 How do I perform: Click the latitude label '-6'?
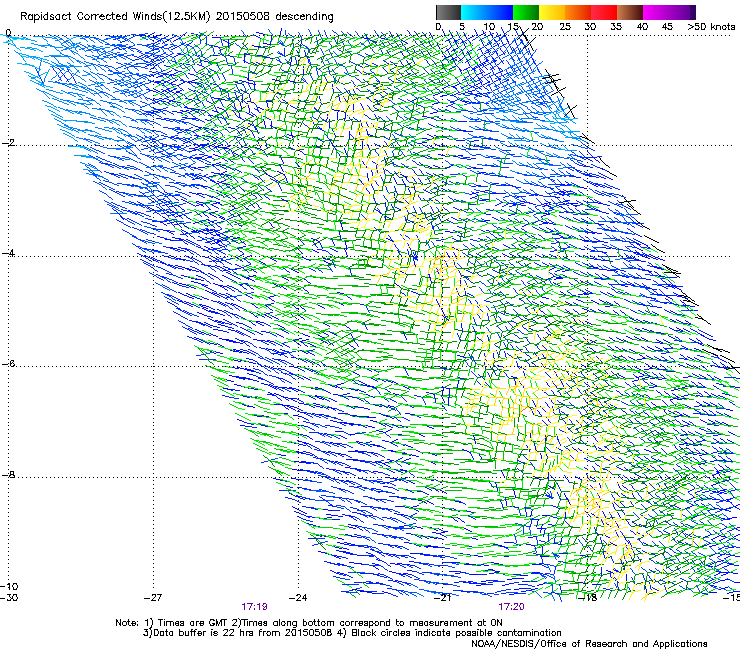click(8, 364)
